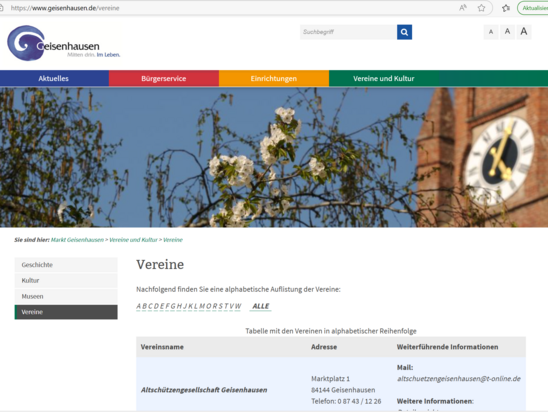Select Kultur in the sidebar
The width and height of the screenshot is (548, 412).
point(66,281)
